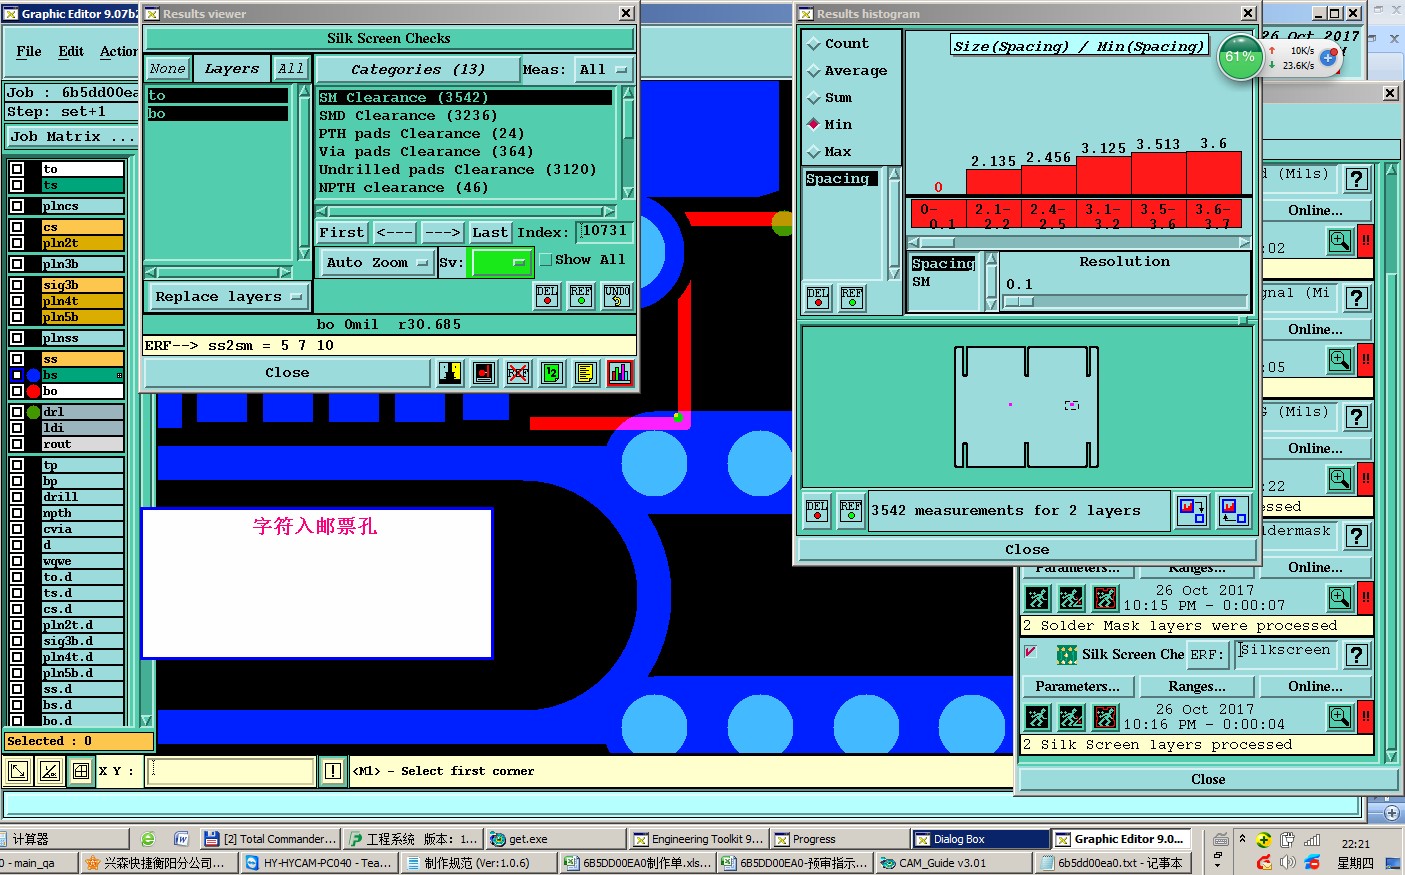Select Min radio option
The height and width of the screenshot is (875, 1405).
814,125
